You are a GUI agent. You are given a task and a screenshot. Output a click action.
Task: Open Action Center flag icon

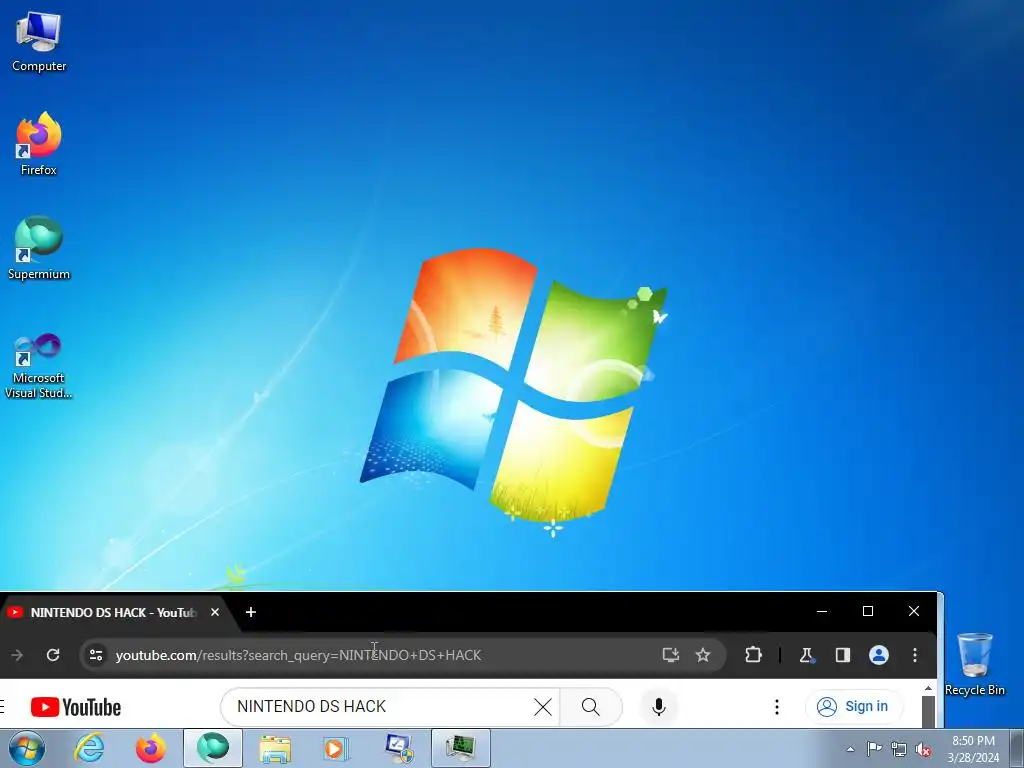pos(874,749)
